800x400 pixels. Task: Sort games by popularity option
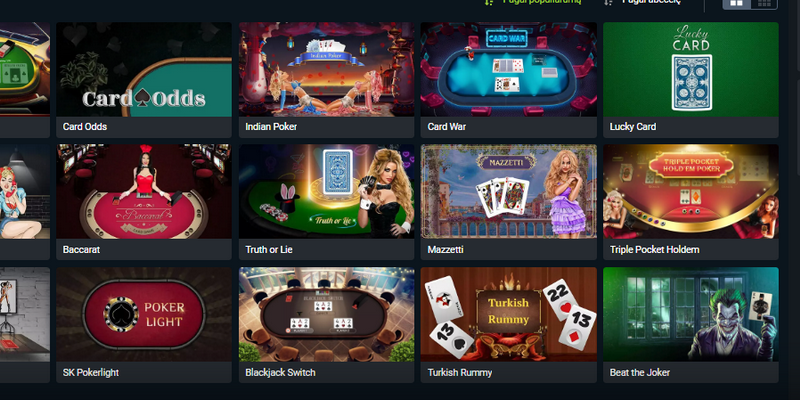pyautogui.click(x=533, y=2)
